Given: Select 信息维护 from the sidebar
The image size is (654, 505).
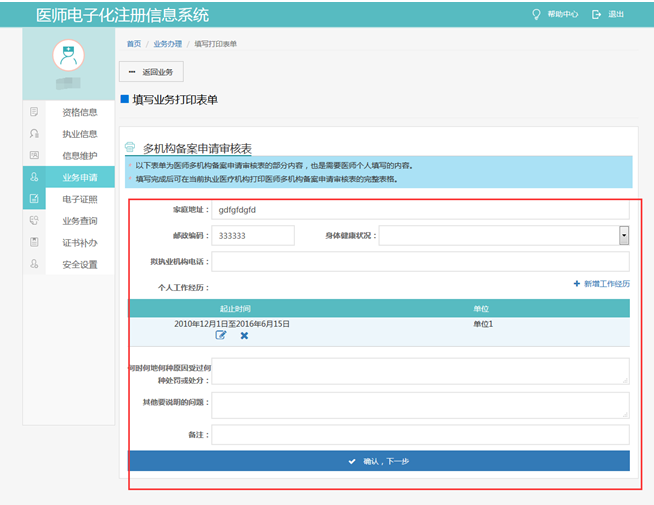Looking at the screenshot, I should coord(80,156).
